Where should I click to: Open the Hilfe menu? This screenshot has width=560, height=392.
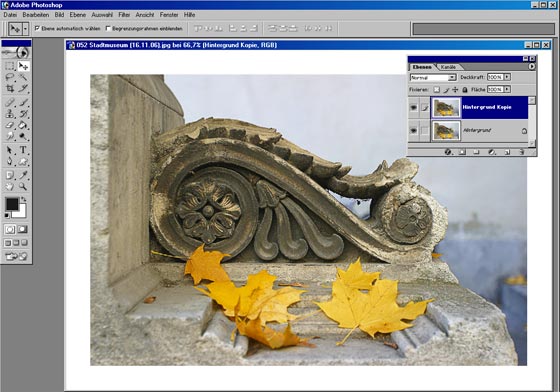click(189, 15)
